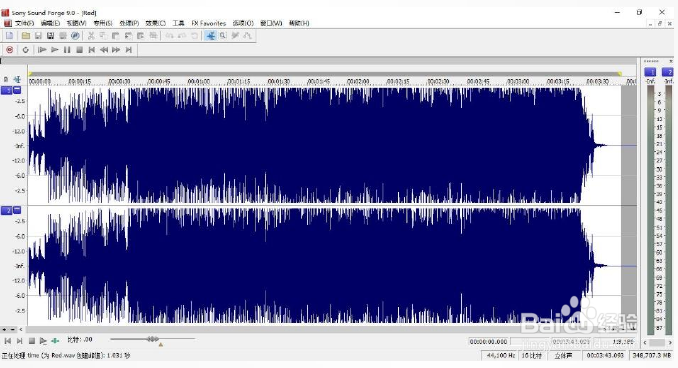678x368 pixels.
Task: Click Rewind in the transport bar
Action: 104,50
